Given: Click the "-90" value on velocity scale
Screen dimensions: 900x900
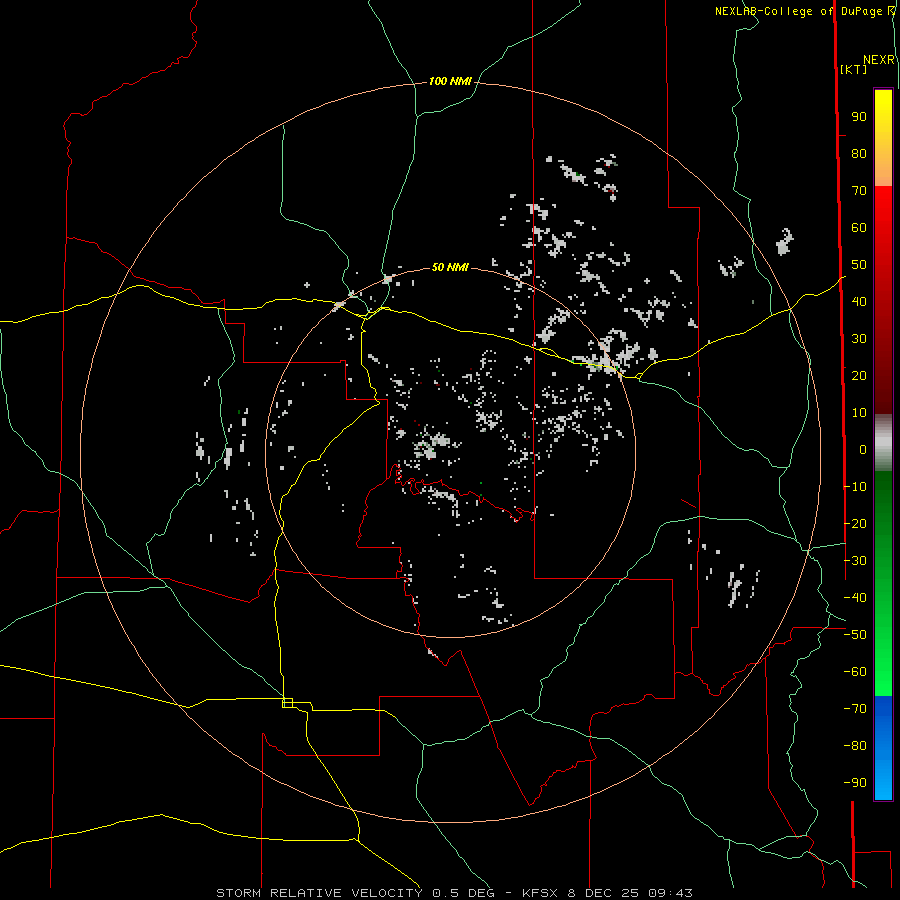Looking at the screenshot, I should 855,783.
